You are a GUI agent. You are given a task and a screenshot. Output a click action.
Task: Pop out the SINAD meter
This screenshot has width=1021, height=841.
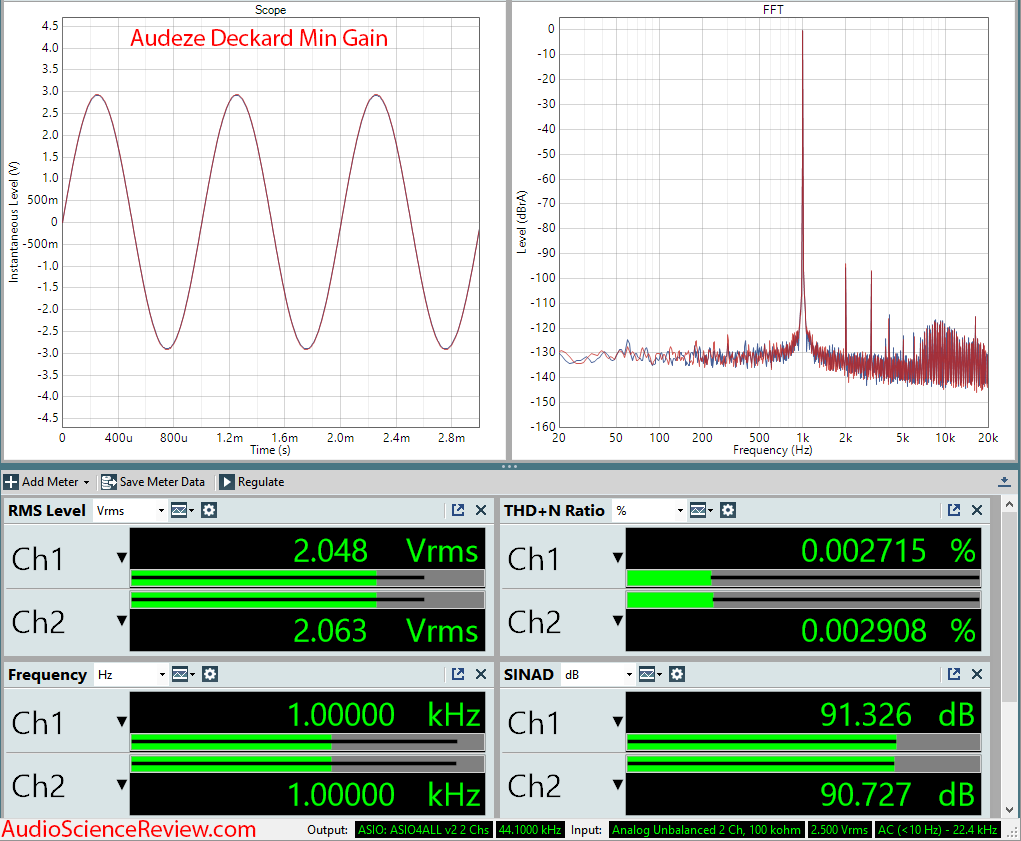[x=954, y=675]
